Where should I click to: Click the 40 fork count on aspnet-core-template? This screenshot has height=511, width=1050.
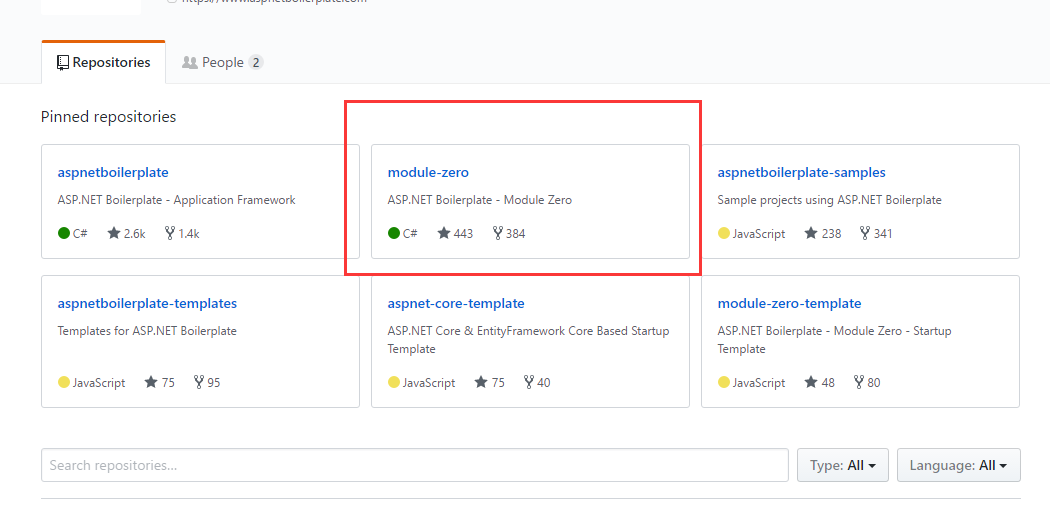(544, 383)
